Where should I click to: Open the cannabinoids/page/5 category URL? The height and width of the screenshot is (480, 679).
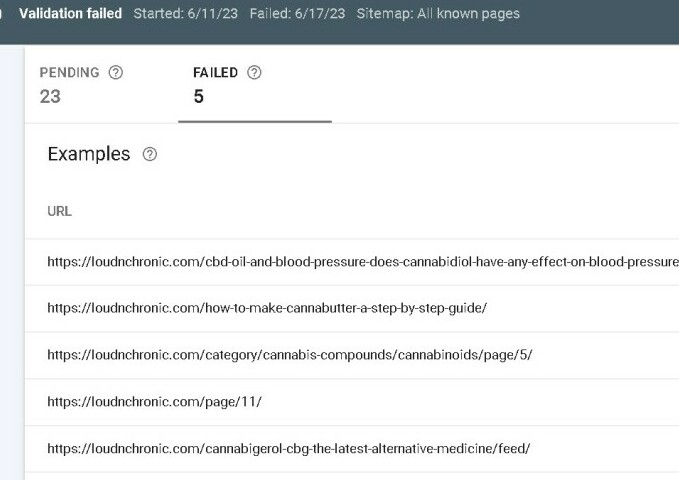pyautogui.click(x=290, y=355)
